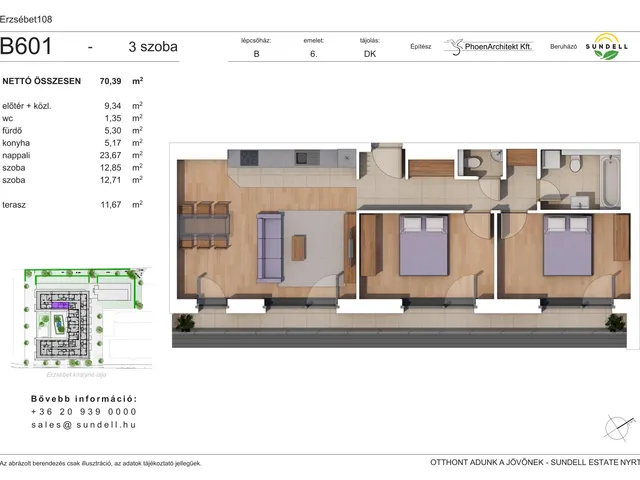The width and height of the screenshot is (640, 480).
Task: Click the purple sofa in the living room
Action: point(269,245)
